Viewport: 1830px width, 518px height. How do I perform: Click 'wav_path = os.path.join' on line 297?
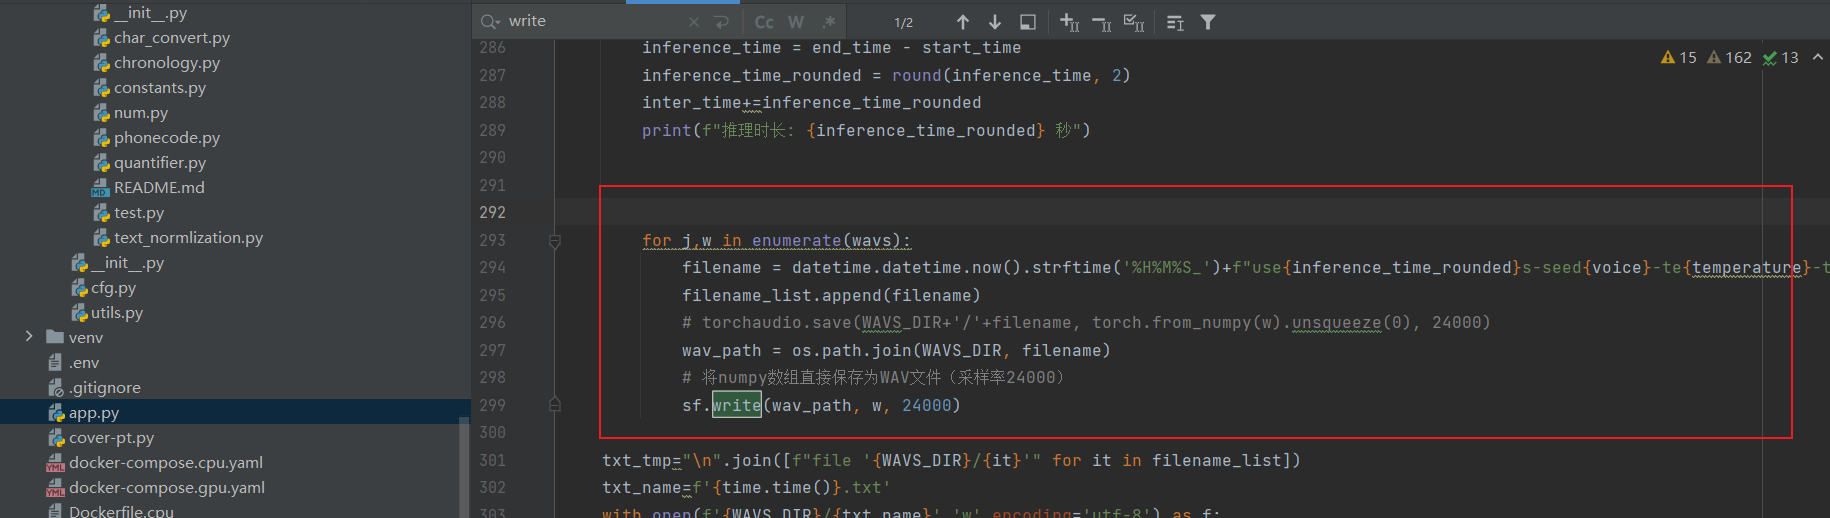coord(797,351)
